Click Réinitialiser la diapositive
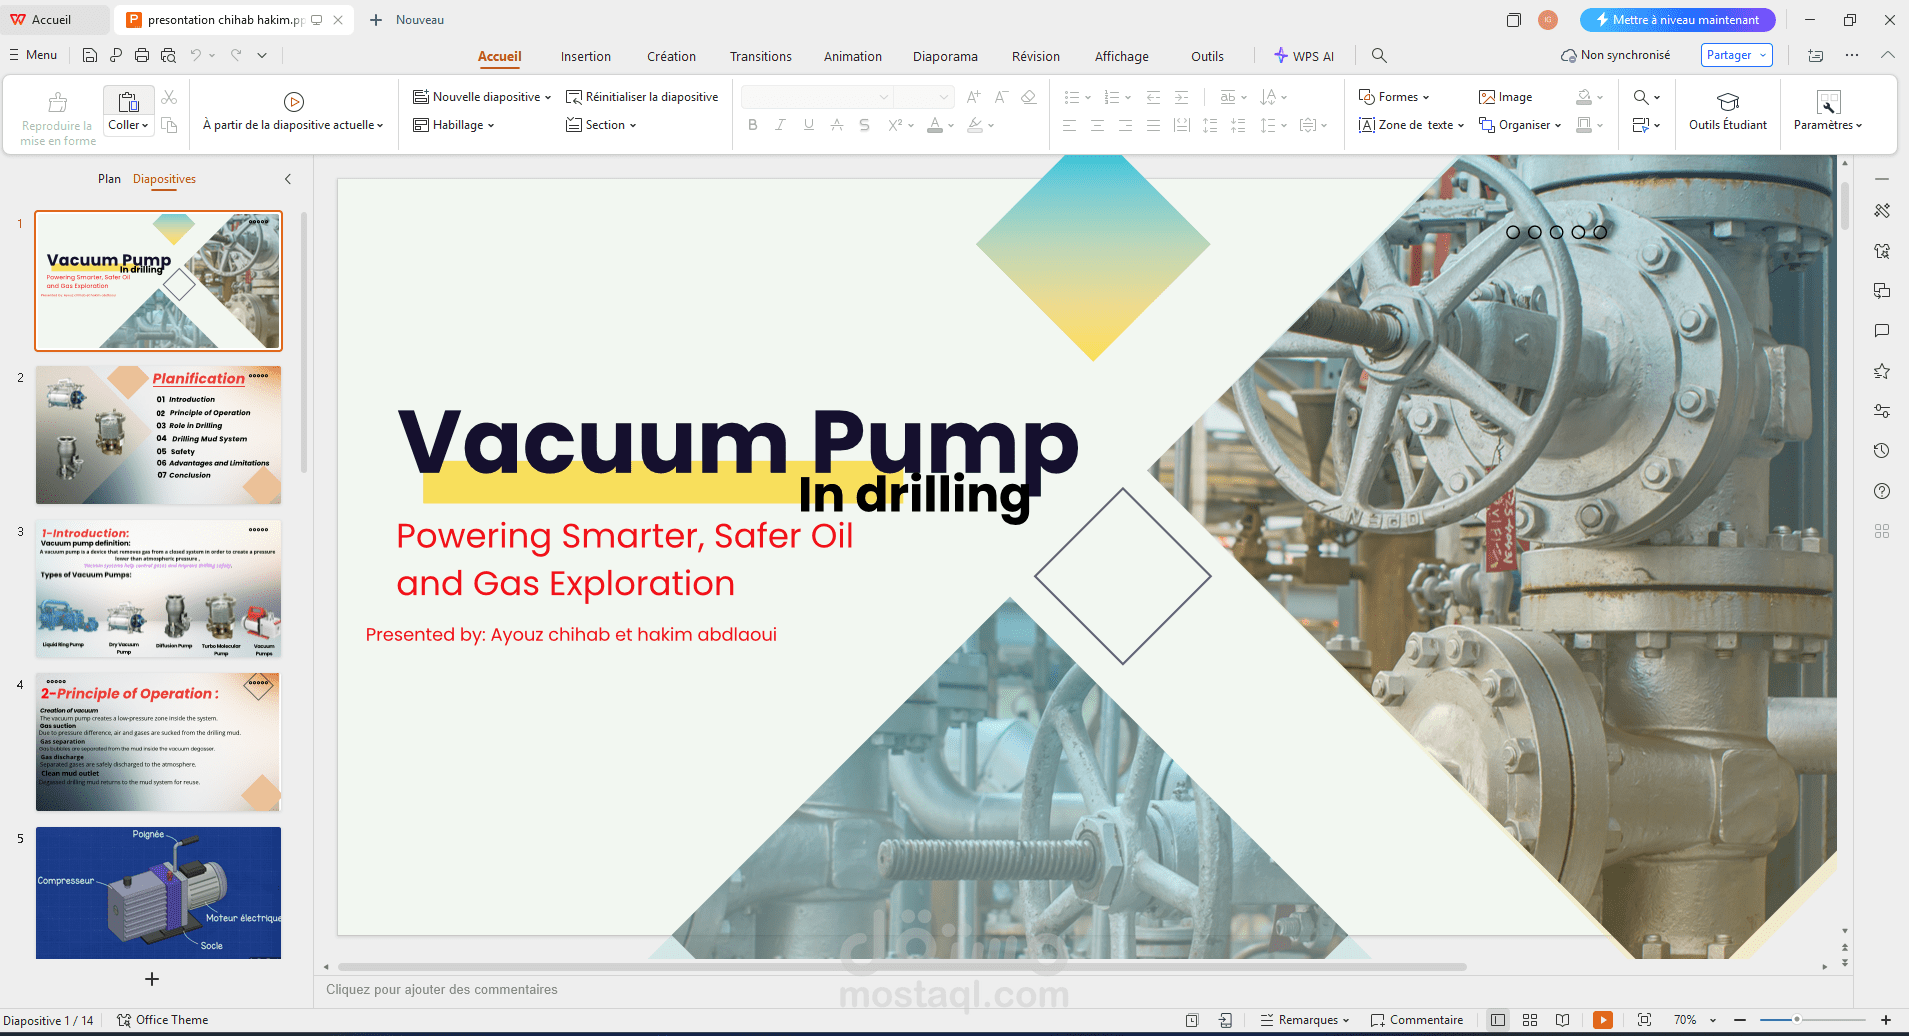The height and width of the screenshot is (1036, 1909). pyautogui.click(x=642, y=97)
